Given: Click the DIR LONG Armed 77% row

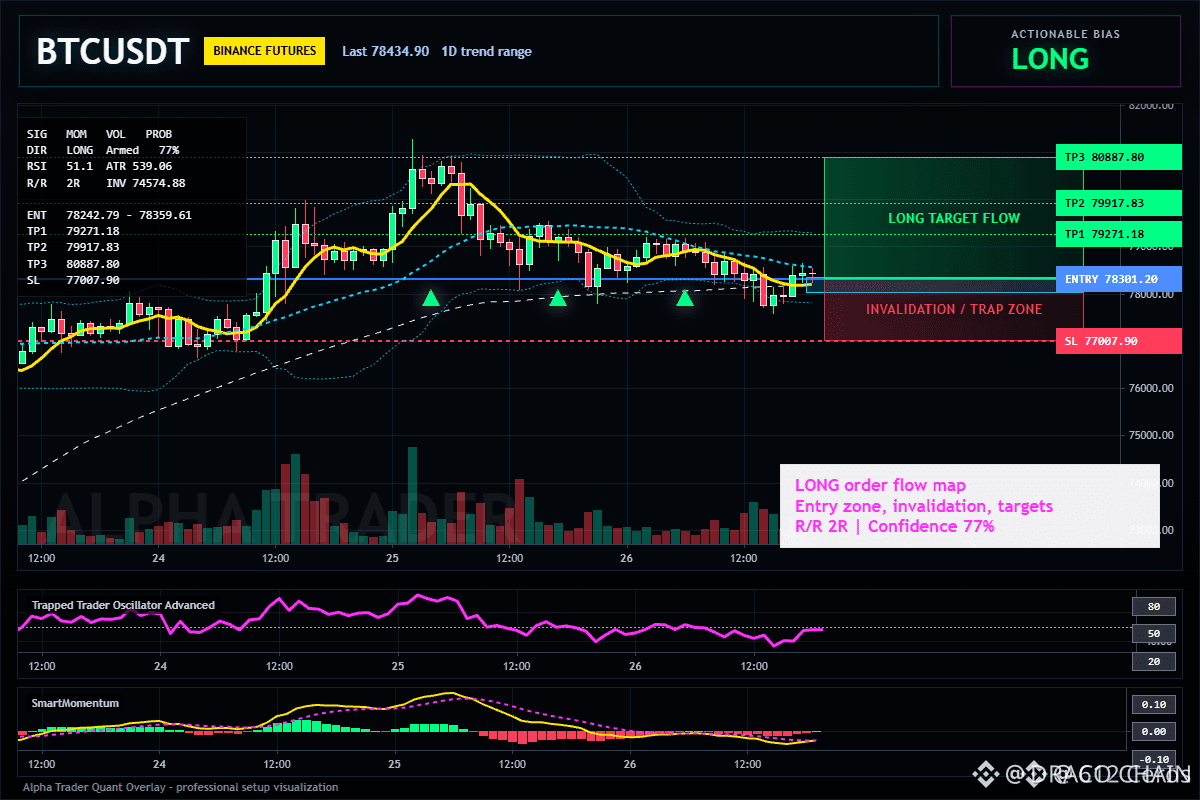Looking at the screenshot, I should (103, 150).
